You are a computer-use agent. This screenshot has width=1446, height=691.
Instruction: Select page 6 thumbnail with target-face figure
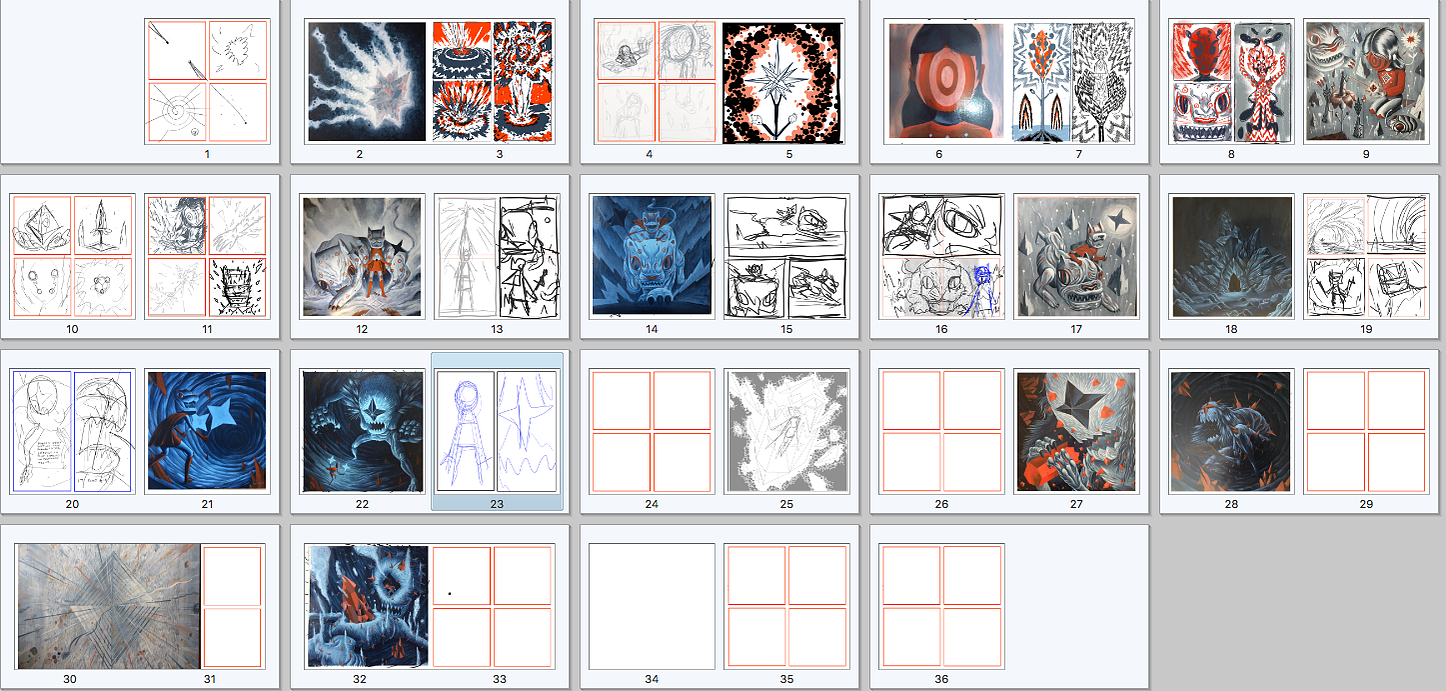pyautogui.click(x=944, y=82)
